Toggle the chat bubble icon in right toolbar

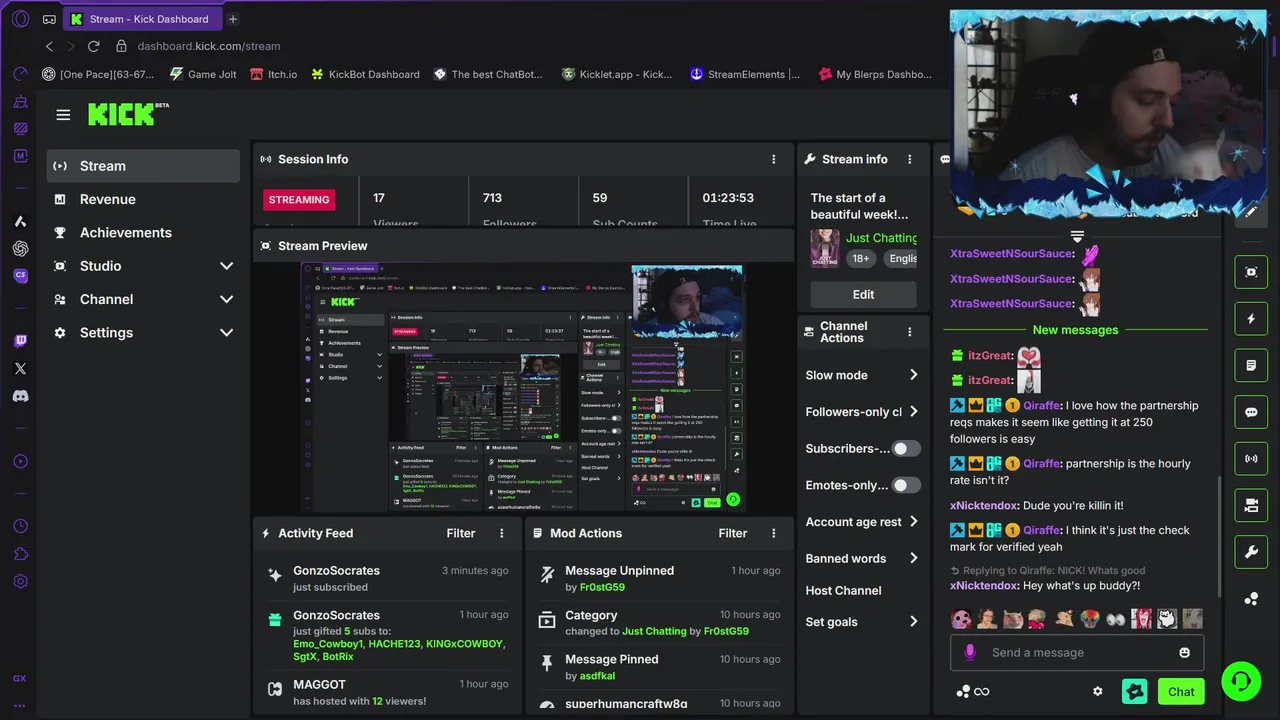click(x=1251, y=412)
